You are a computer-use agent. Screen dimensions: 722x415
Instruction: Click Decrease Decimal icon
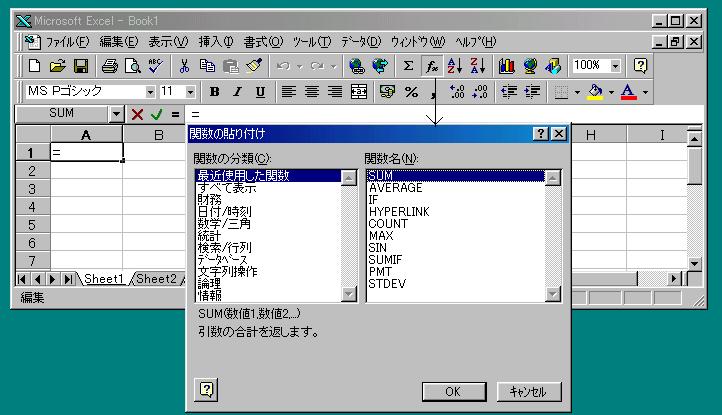[x=480, y=92]
